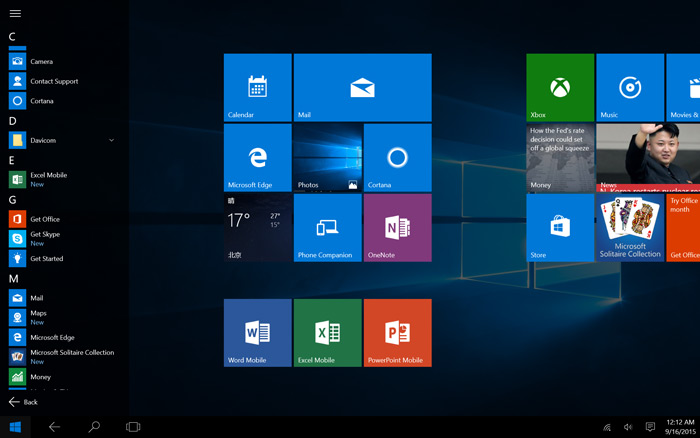Launch Microsoft Edge tile
Image resolution: width=700 pixels, height=438 pixels.
click(x=257, y=157)
